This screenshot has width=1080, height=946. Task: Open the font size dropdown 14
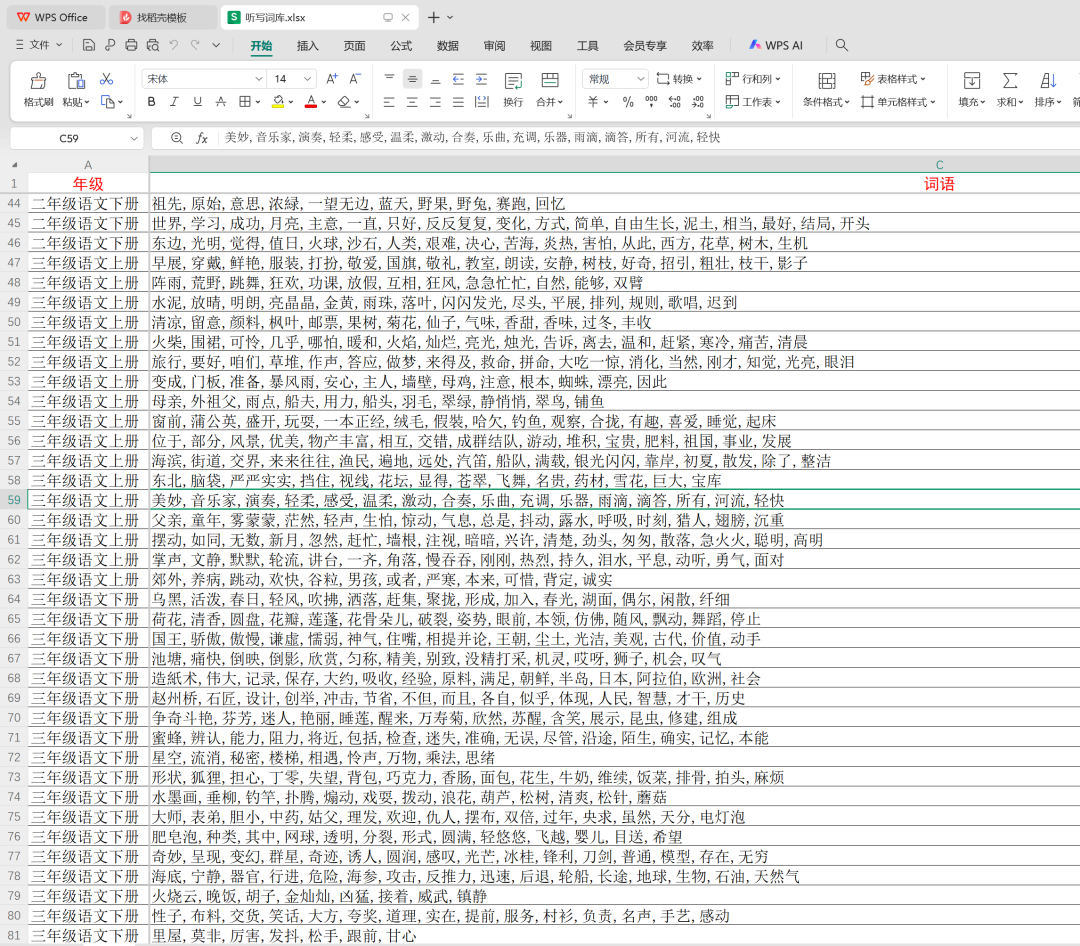coord(307,79)
